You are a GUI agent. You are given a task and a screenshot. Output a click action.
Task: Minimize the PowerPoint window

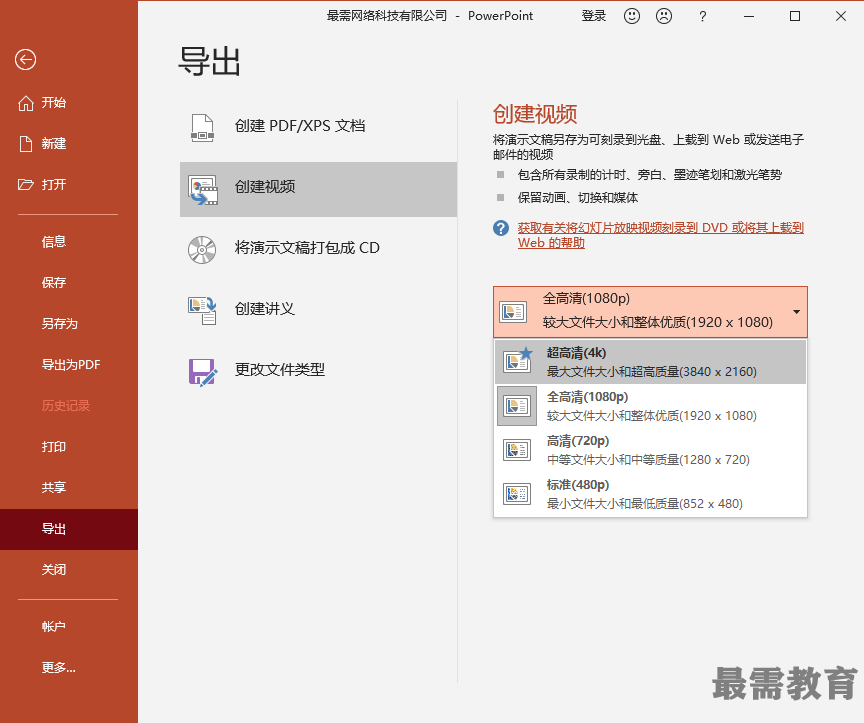749,17
